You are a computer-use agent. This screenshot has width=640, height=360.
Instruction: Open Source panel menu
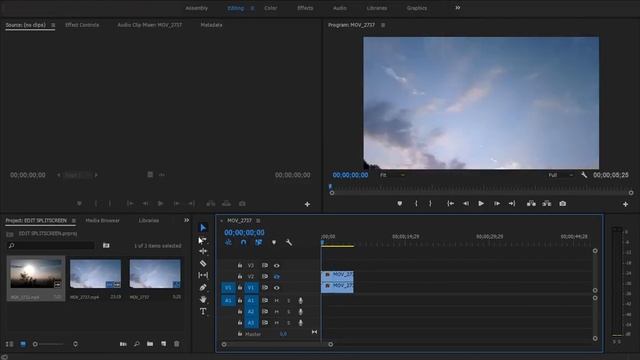53,25
